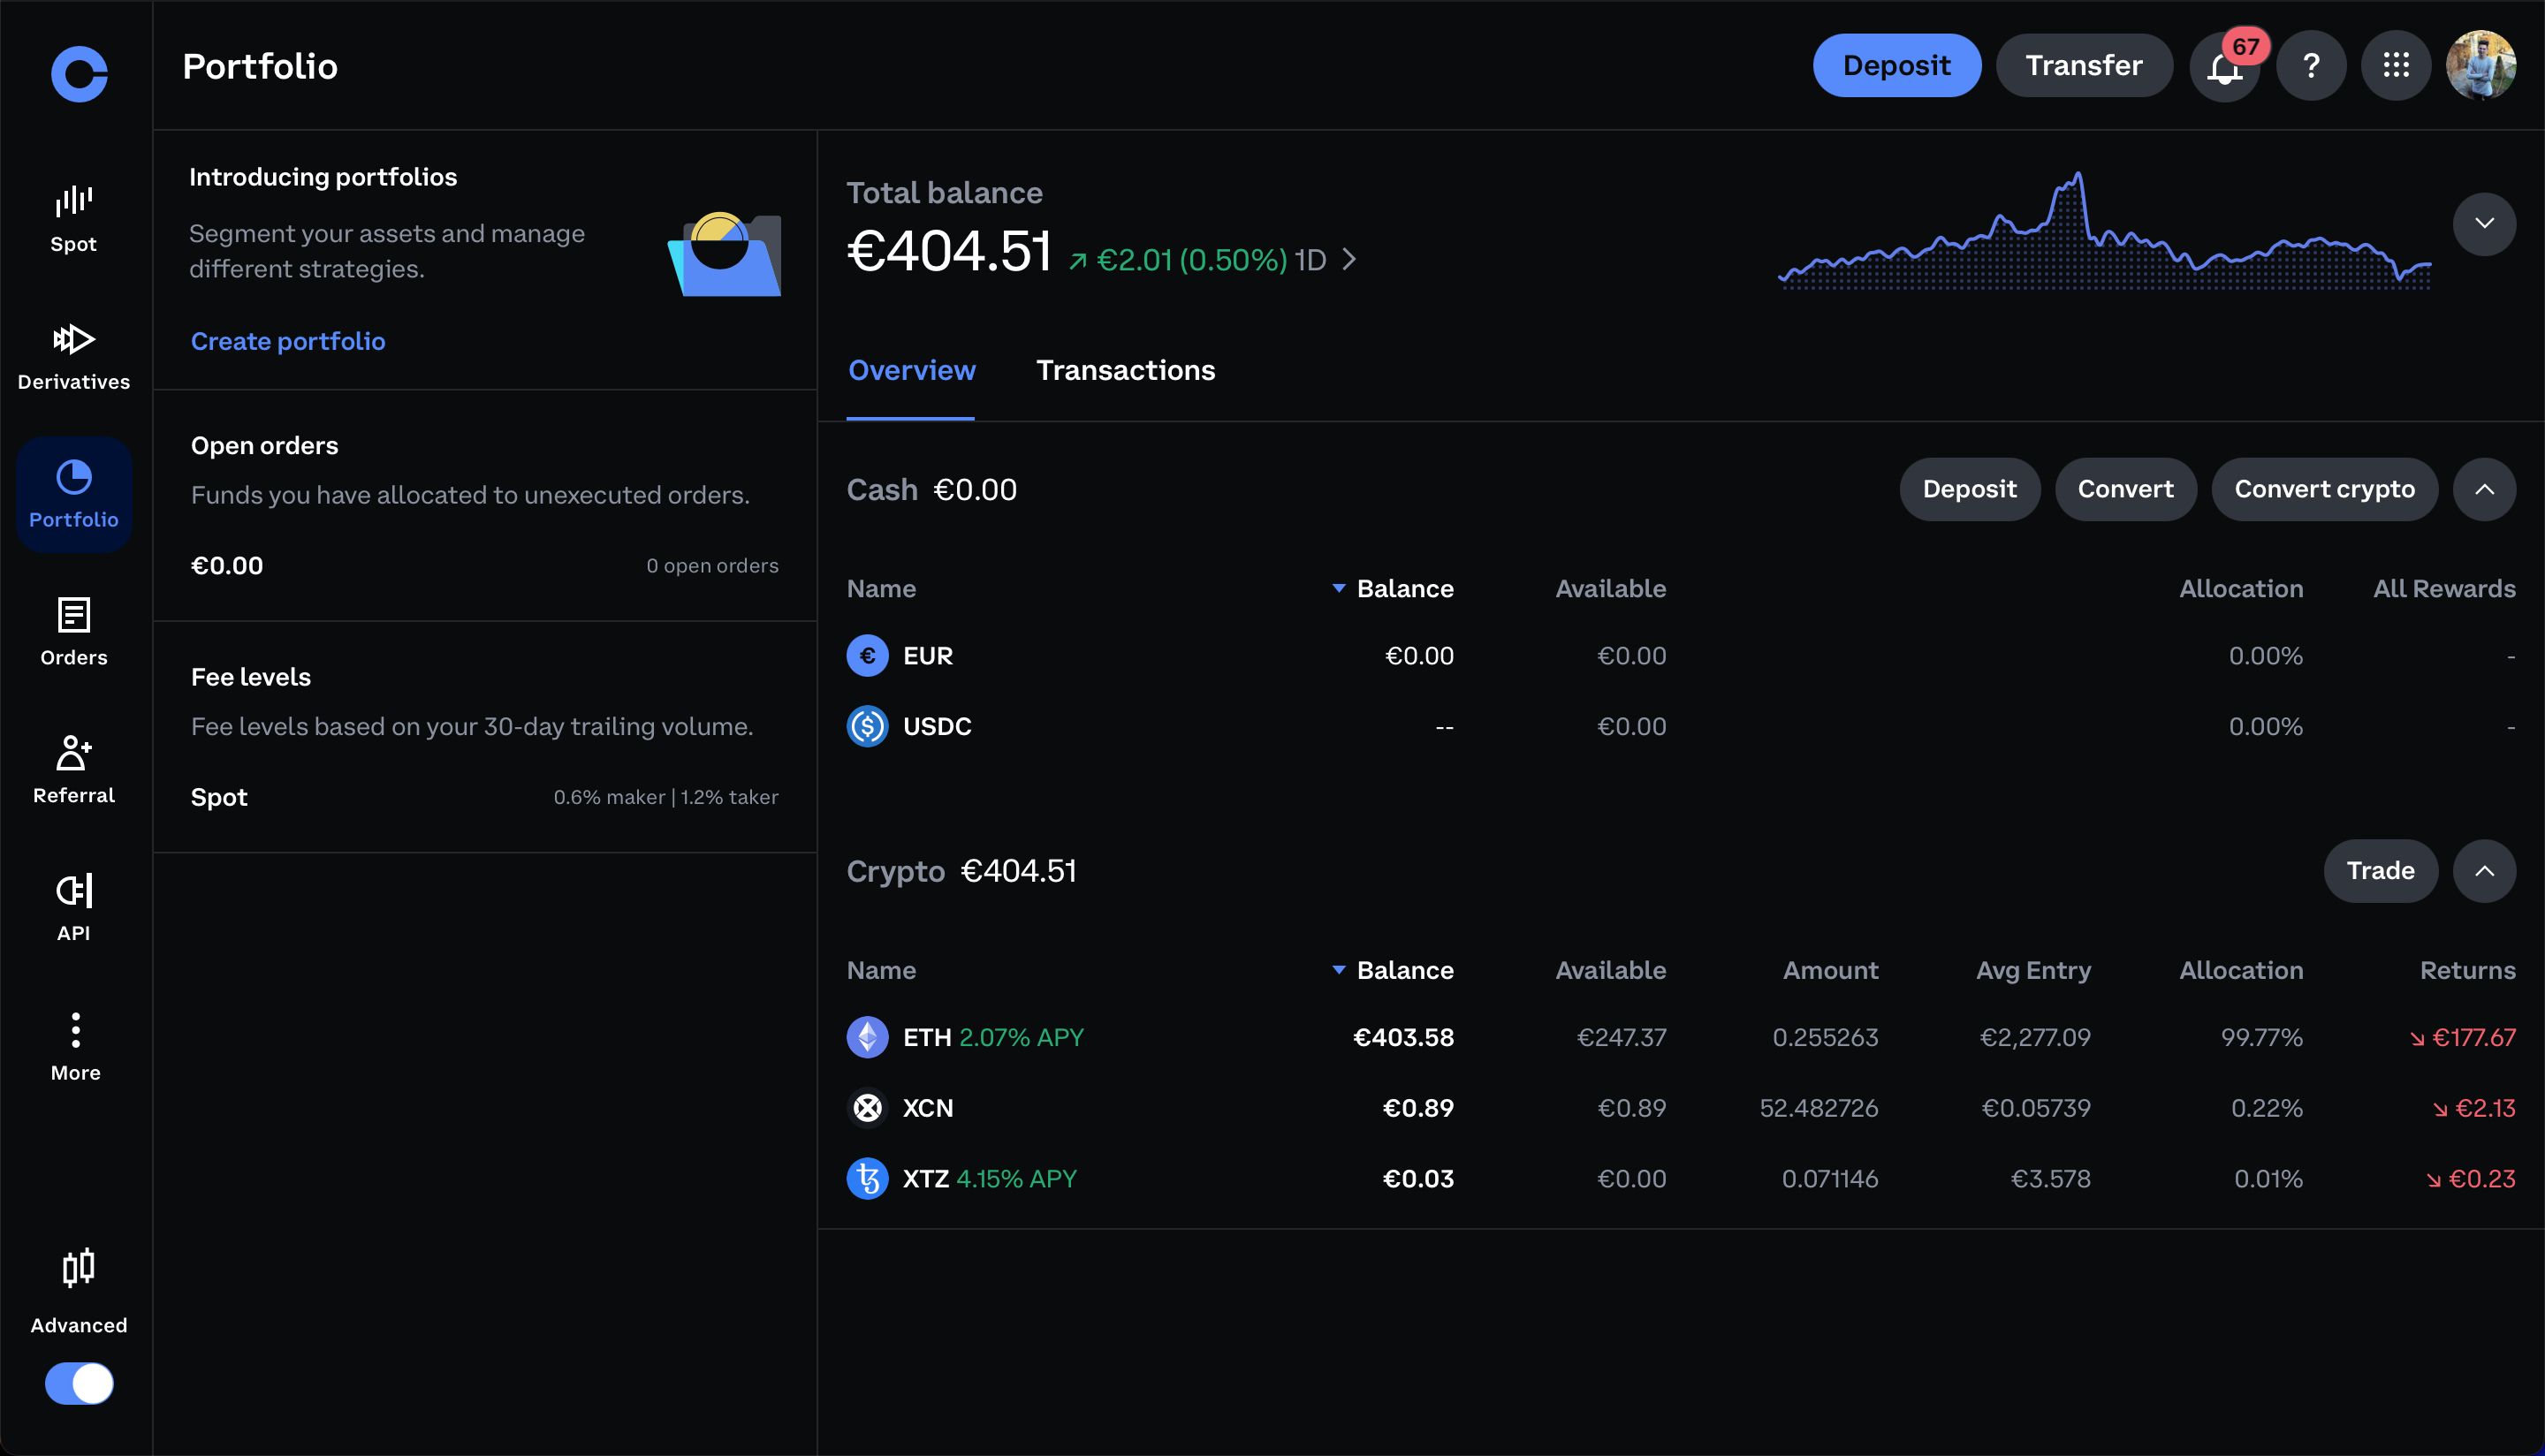Open the Referral page
Image resolution: width=2545 pixels, height=1456 pixels.
pos(74,770)
